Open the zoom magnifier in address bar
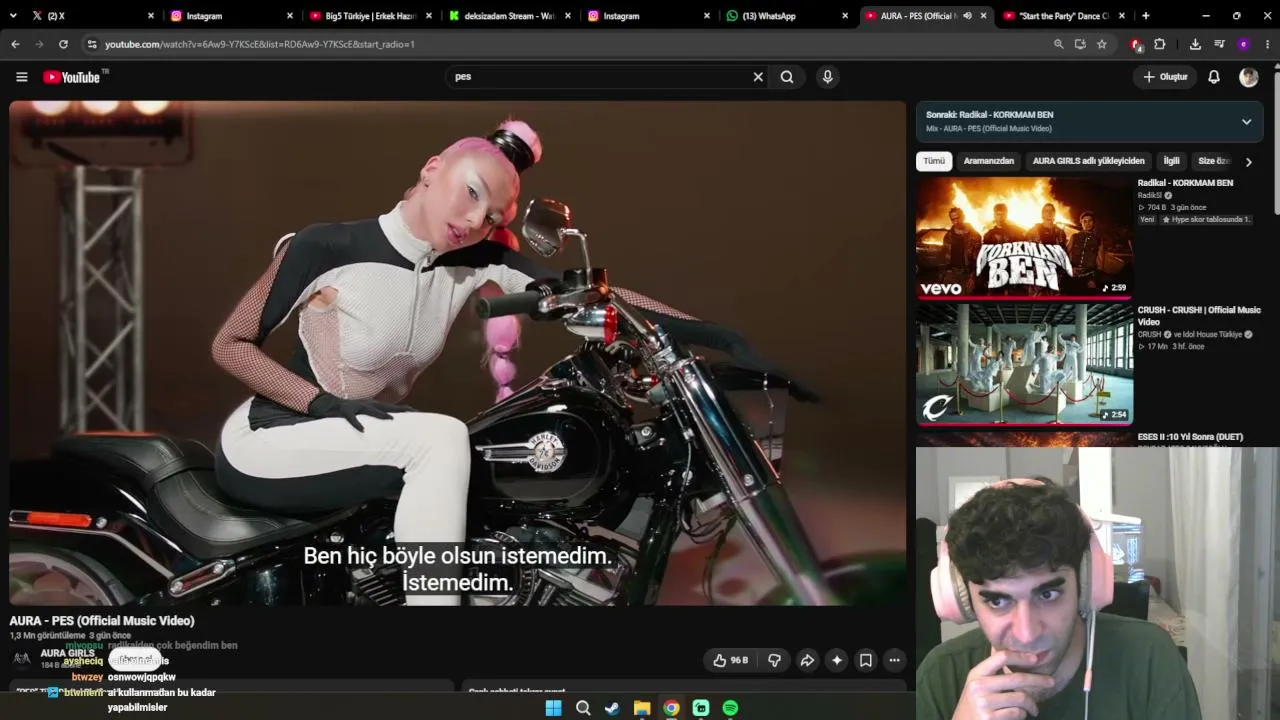1280x720 pixels. point(1058,44)
